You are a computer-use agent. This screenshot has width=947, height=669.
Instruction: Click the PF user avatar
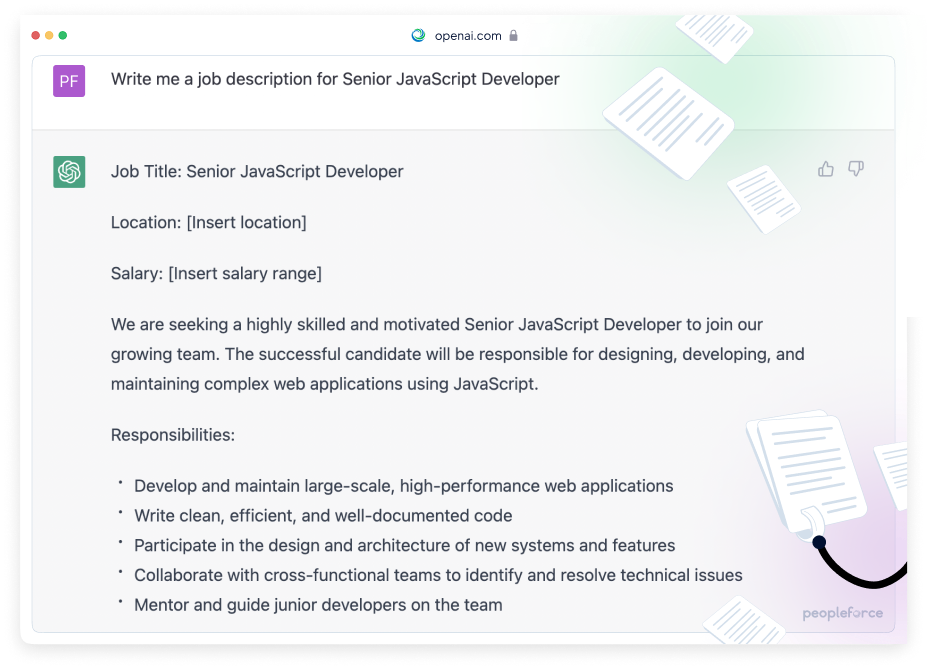tap(69, 81)
